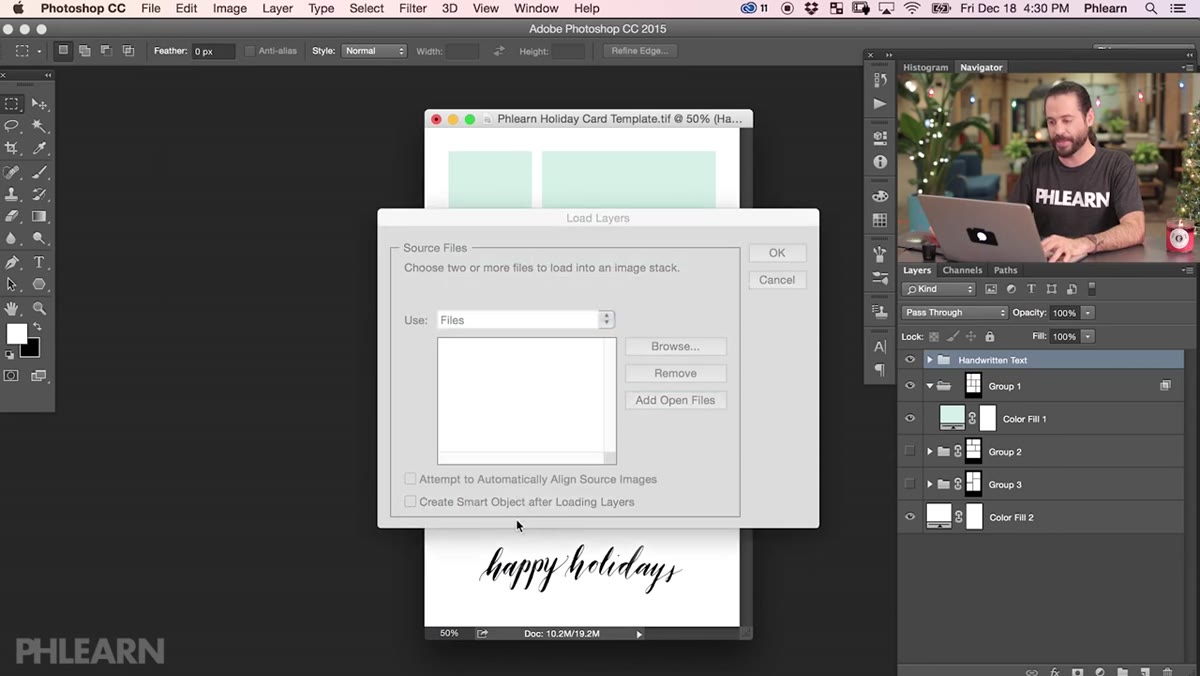Click Cancel in Load Layers dialog

coord(777,280)
